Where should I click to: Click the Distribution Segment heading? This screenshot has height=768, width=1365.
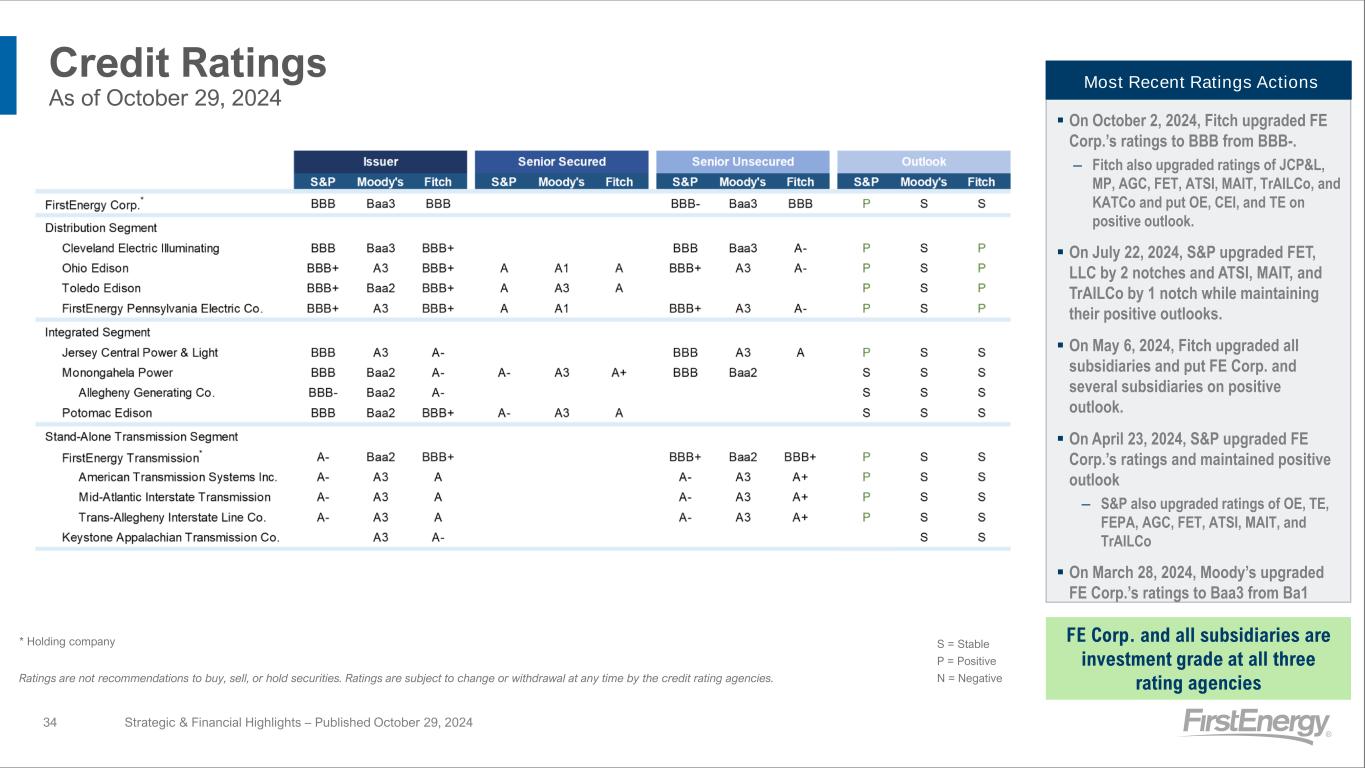click(x=101, y=228)
